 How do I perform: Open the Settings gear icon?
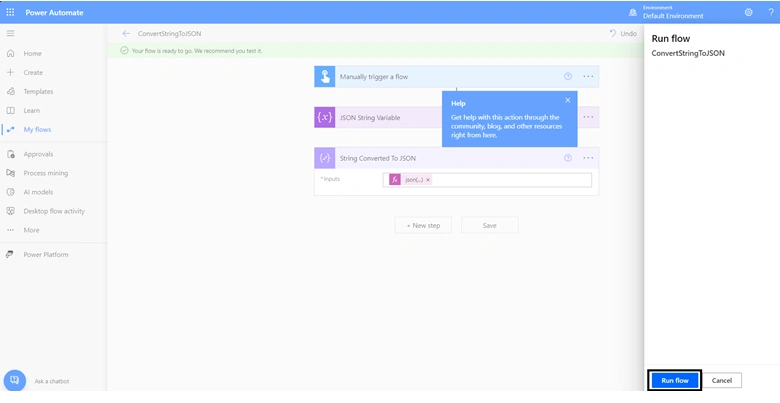[x=748, y=12]
